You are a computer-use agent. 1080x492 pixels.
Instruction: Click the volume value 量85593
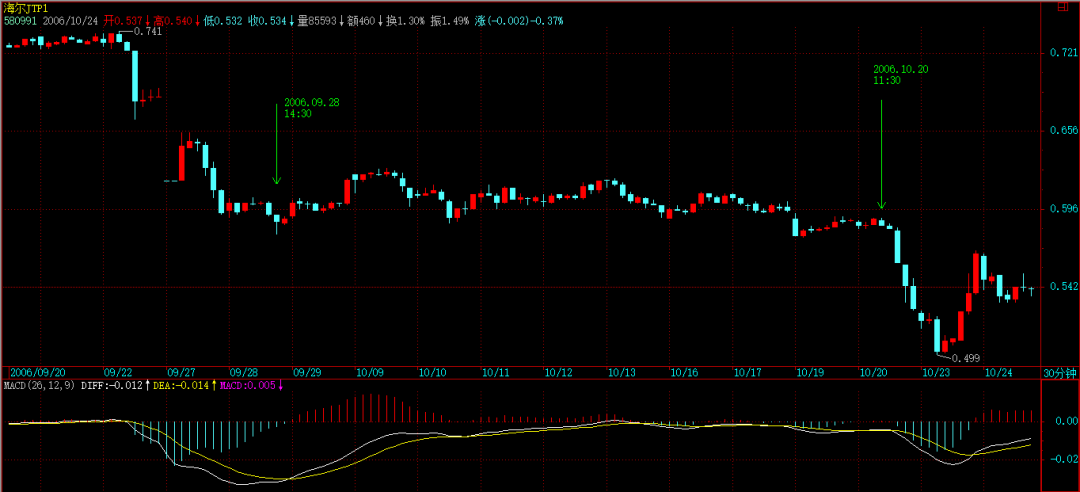coord(318,21)
